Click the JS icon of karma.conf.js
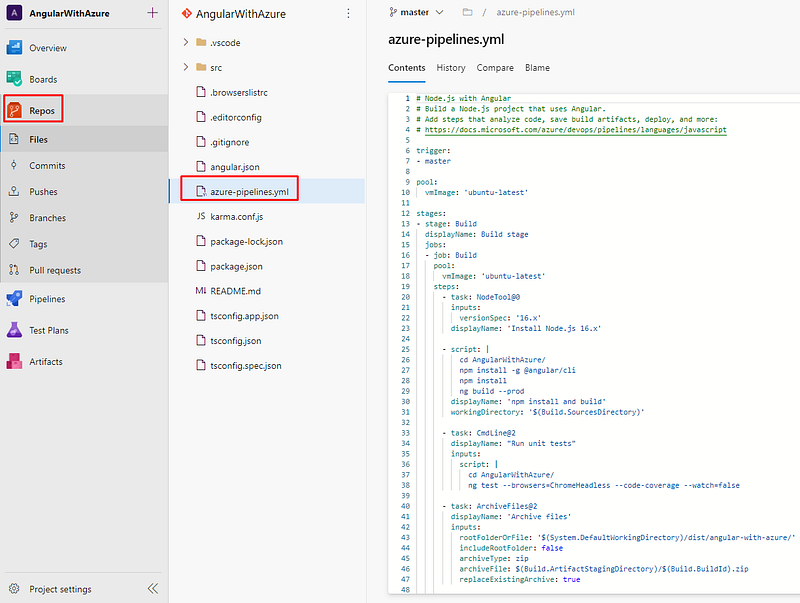Viewport: 800px width, 603px height. point(201,216)
